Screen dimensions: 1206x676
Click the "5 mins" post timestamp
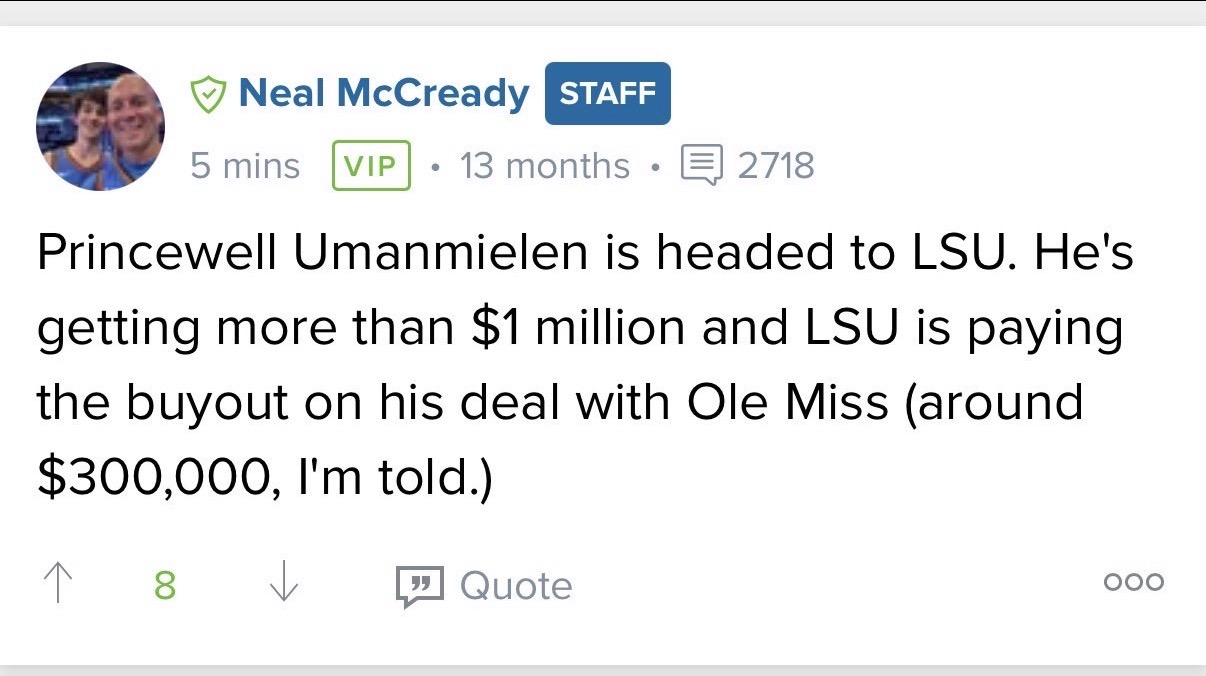[x=245, y=166]
